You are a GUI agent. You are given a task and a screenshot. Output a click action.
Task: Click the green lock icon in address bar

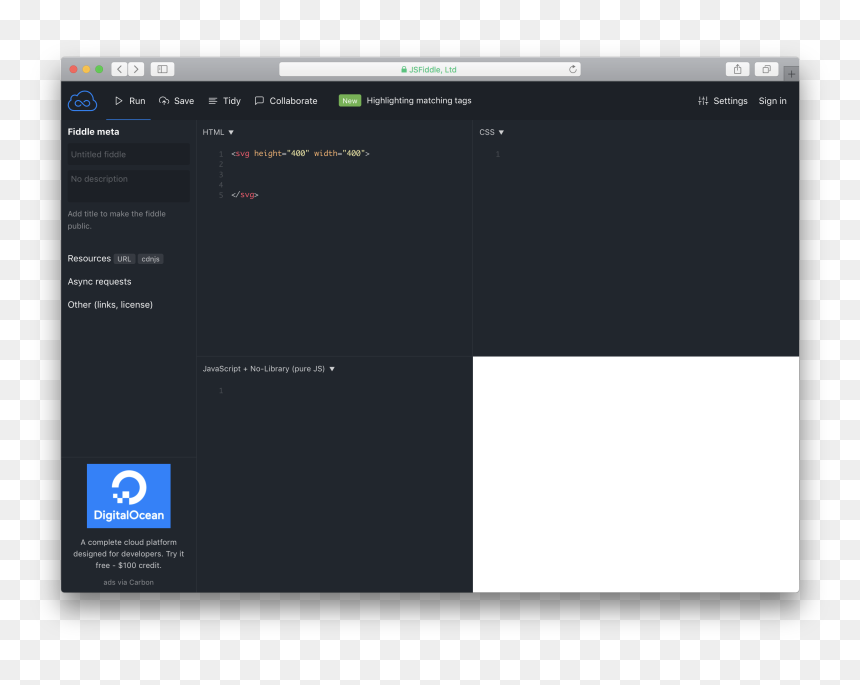pyautogui.click(x=404, y=70)
